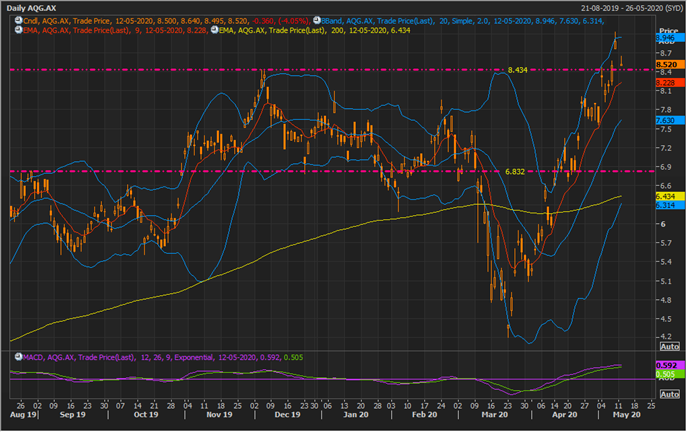Screen dimensions: 687x432
Task: Click the blue middle band tag 7.630
Action: (670, 120)
